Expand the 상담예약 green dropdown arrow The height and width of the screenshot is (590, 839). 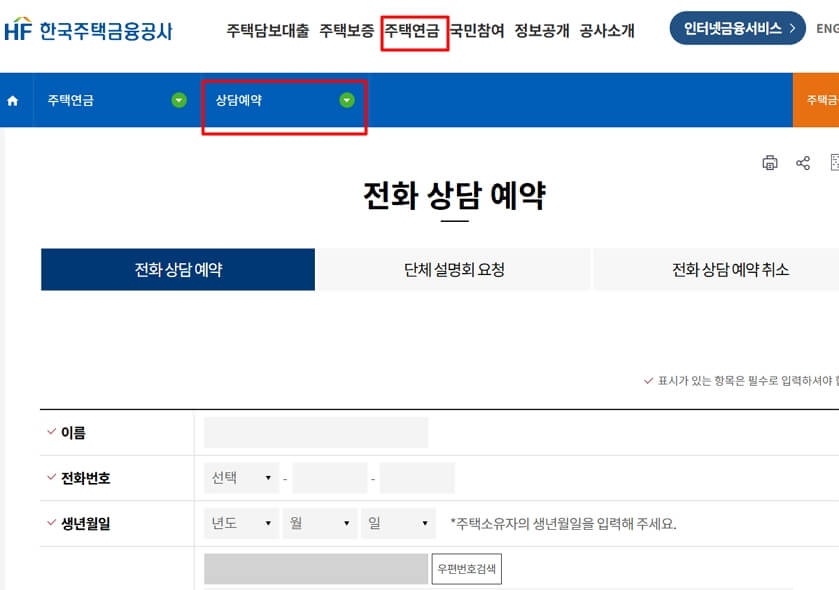pos(346,100)
